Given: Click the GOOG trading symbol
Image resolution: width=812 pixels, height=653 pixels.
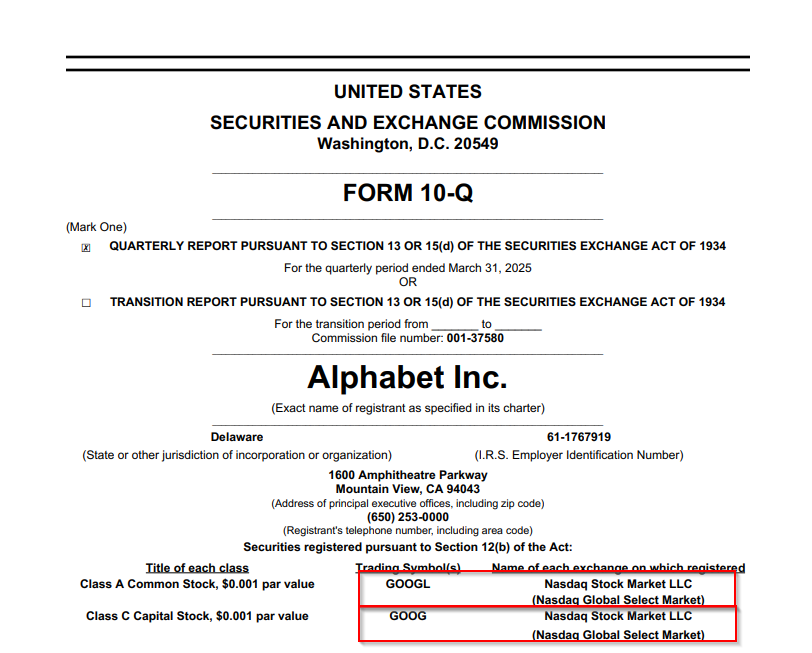Looking at the screenshot, I should coord(408,616).
